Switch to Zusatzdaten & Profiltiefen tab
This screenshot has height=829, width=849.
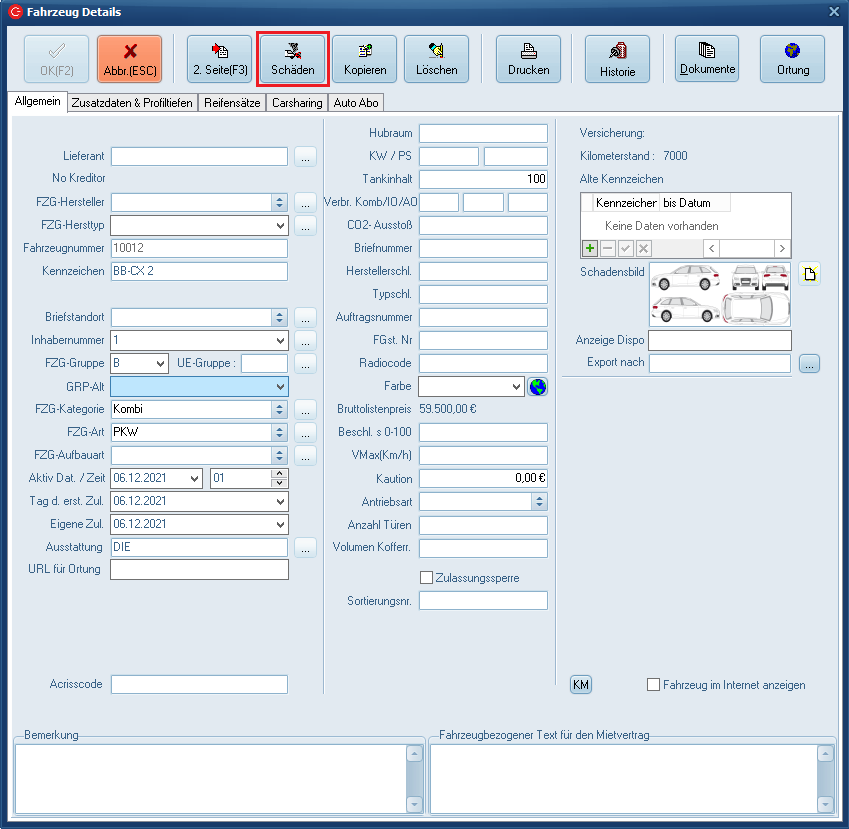tap(132, 103)
